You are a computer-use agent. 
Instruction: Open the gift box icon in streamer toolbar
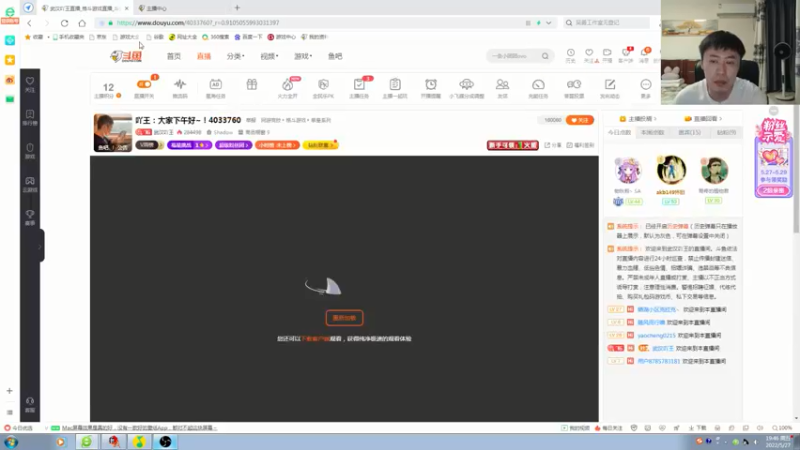(252, 84)
